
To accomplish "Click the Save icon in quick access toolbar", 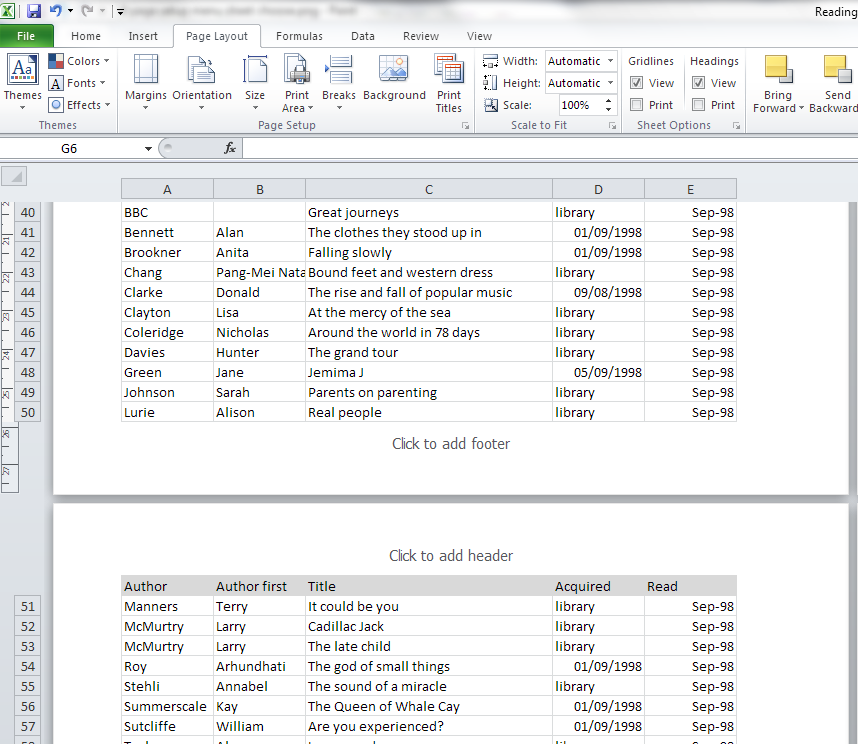I will pos(34,12).
